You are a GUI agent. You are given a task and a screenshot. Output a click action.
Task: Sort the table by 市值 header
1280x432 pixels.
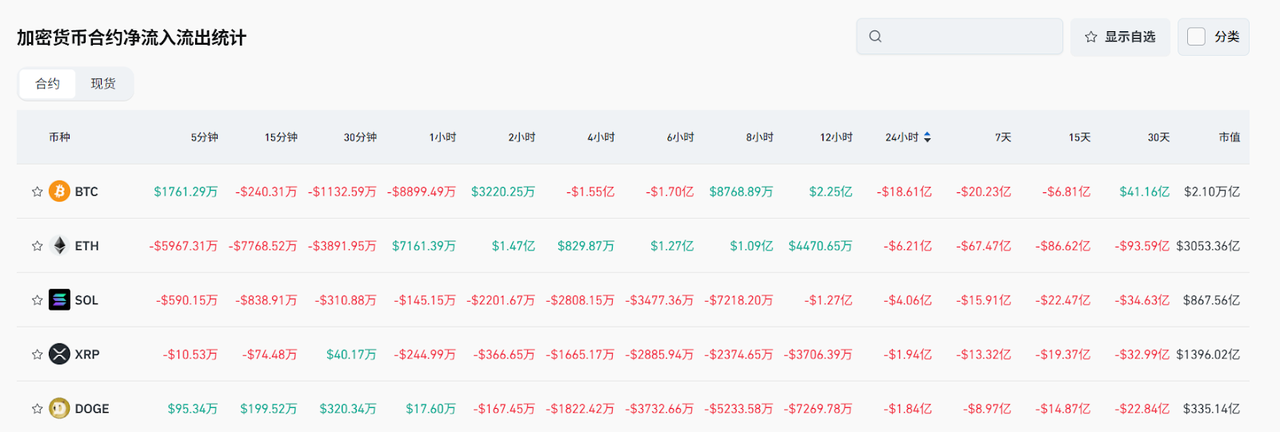[1229, 137]
